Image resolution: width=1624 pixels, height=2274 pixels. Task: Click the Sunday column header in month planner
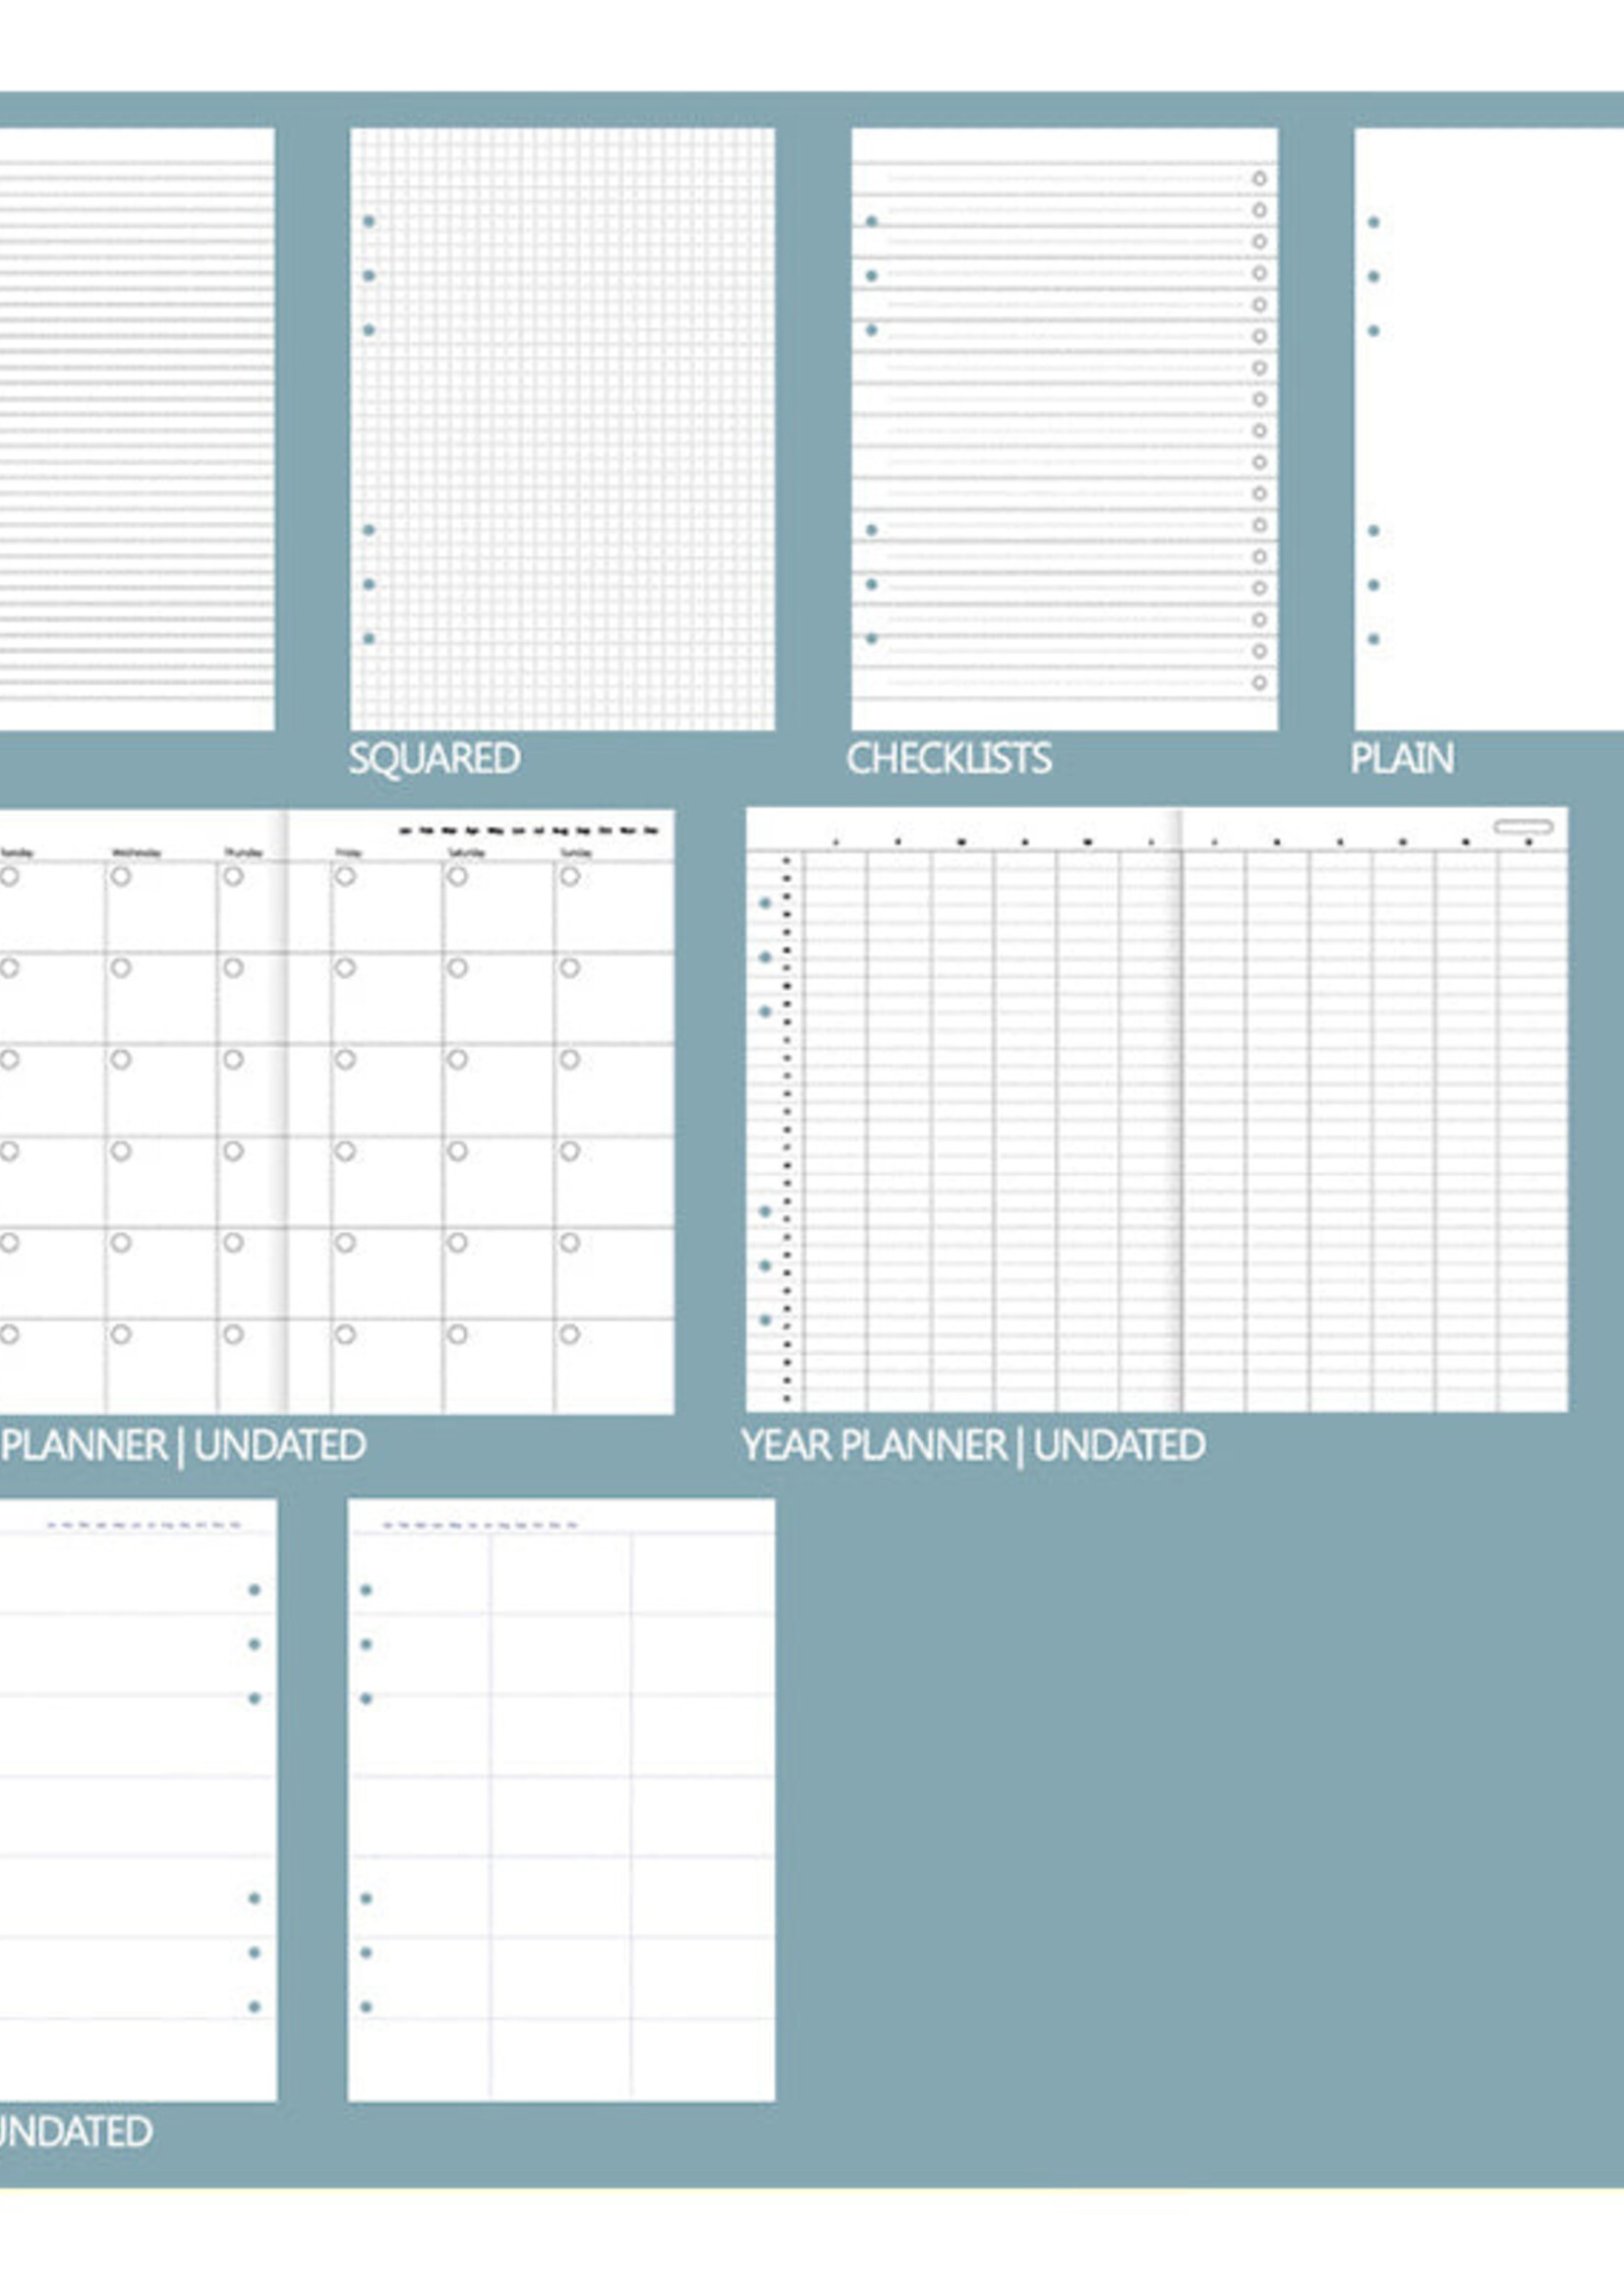(x=574, y=853)
